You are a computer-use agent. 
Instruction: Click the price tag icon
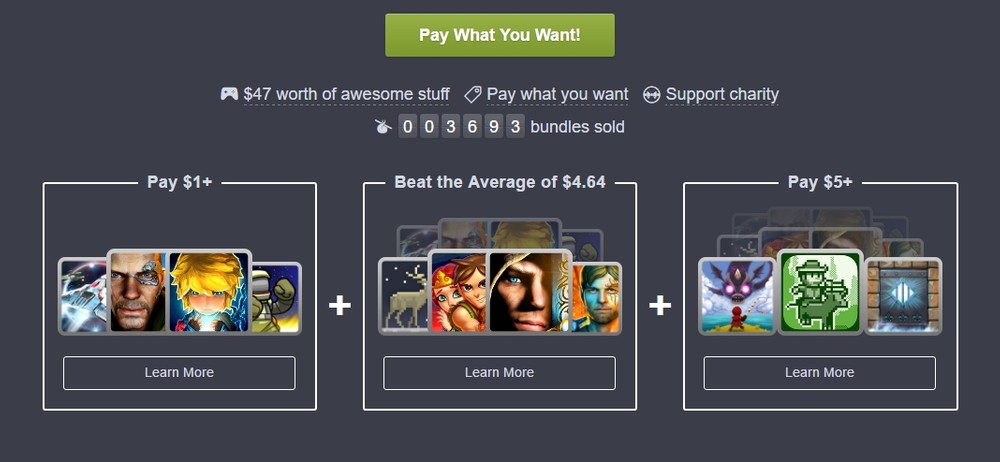tap(473, 94)
